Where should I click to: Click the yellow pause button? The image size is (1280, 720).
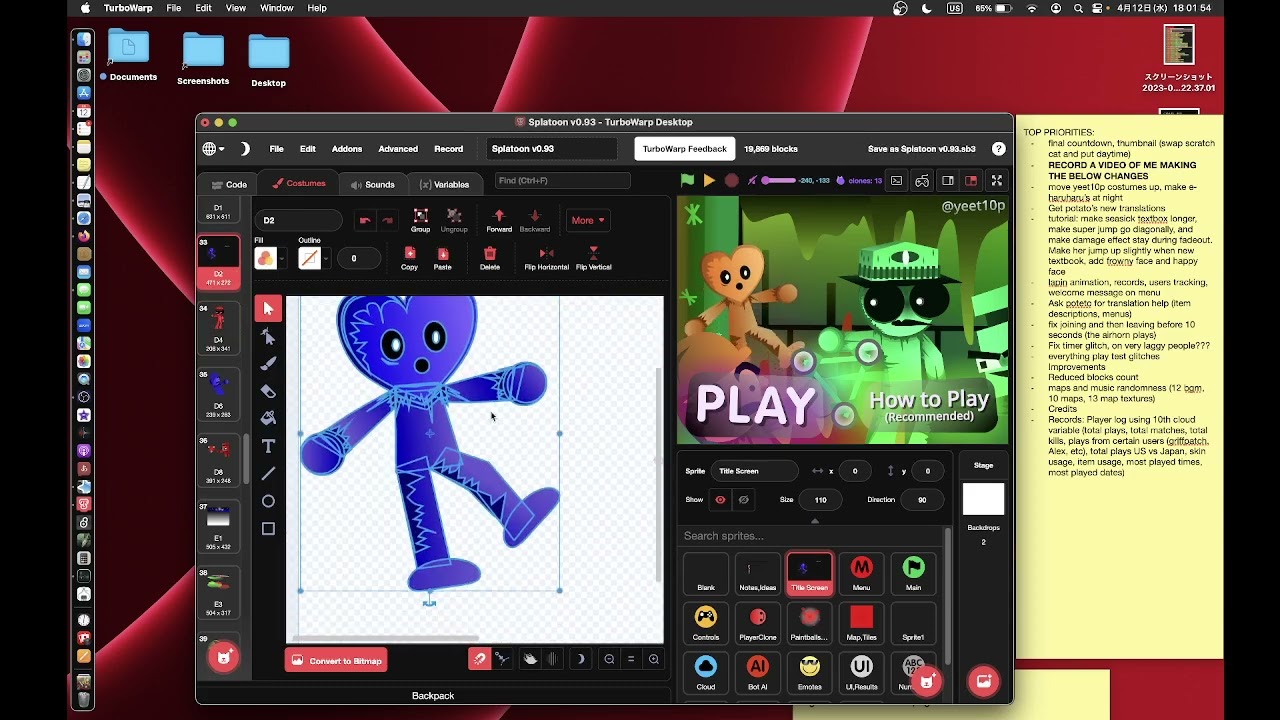pyautogui.click(x=710, y=181)
